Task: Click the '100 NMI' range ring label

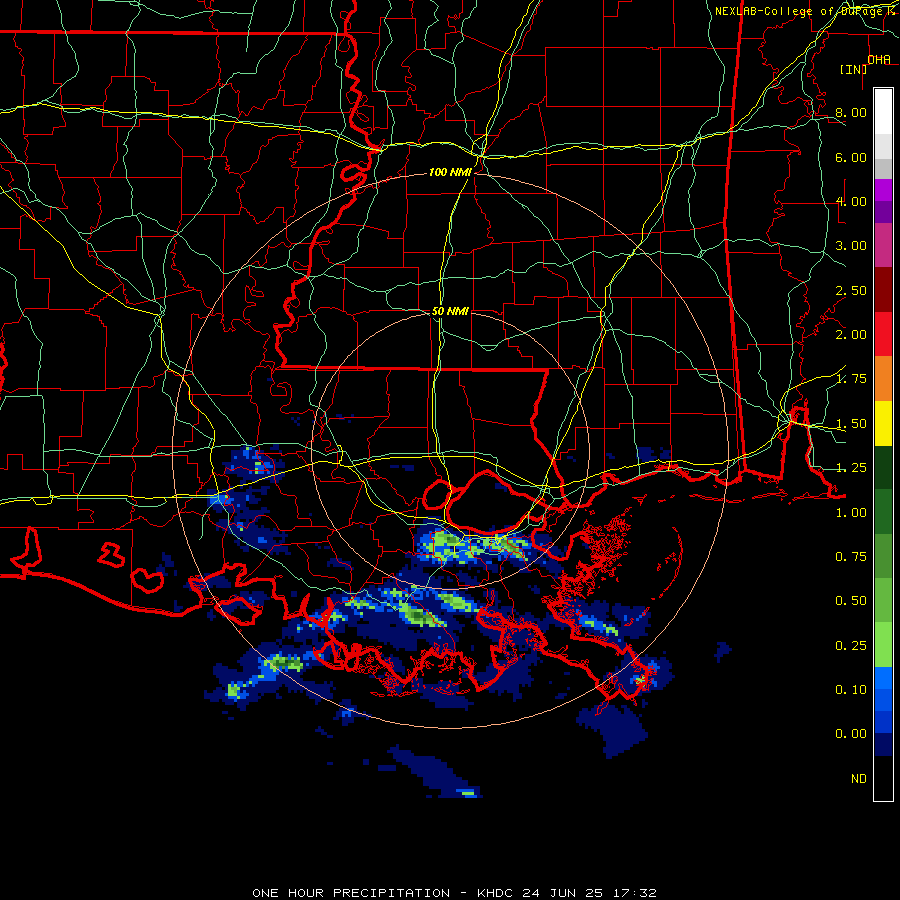Action: pyautogui.click(x=450, y=172)
